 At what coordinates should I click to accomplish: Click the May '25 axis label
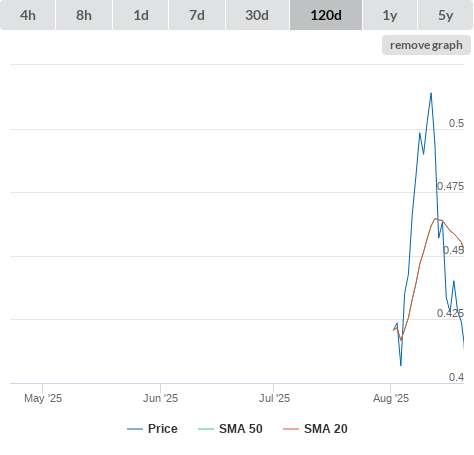coord(43,398)
